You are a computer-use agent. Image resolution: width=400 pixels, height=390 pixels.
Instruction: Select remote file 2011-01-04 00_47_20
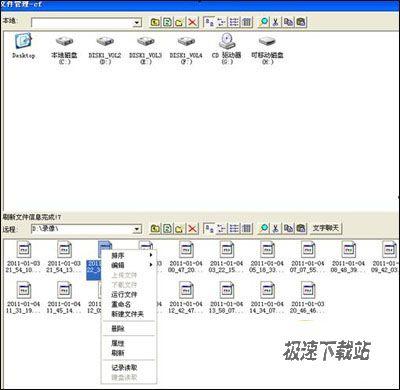[186, 257]
